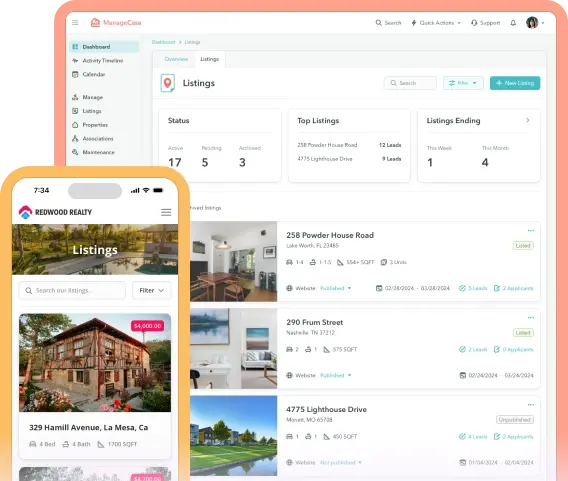Click the This Week count 1
The image size is (568, 481).
pyautogui.click(x=430, y=162)
